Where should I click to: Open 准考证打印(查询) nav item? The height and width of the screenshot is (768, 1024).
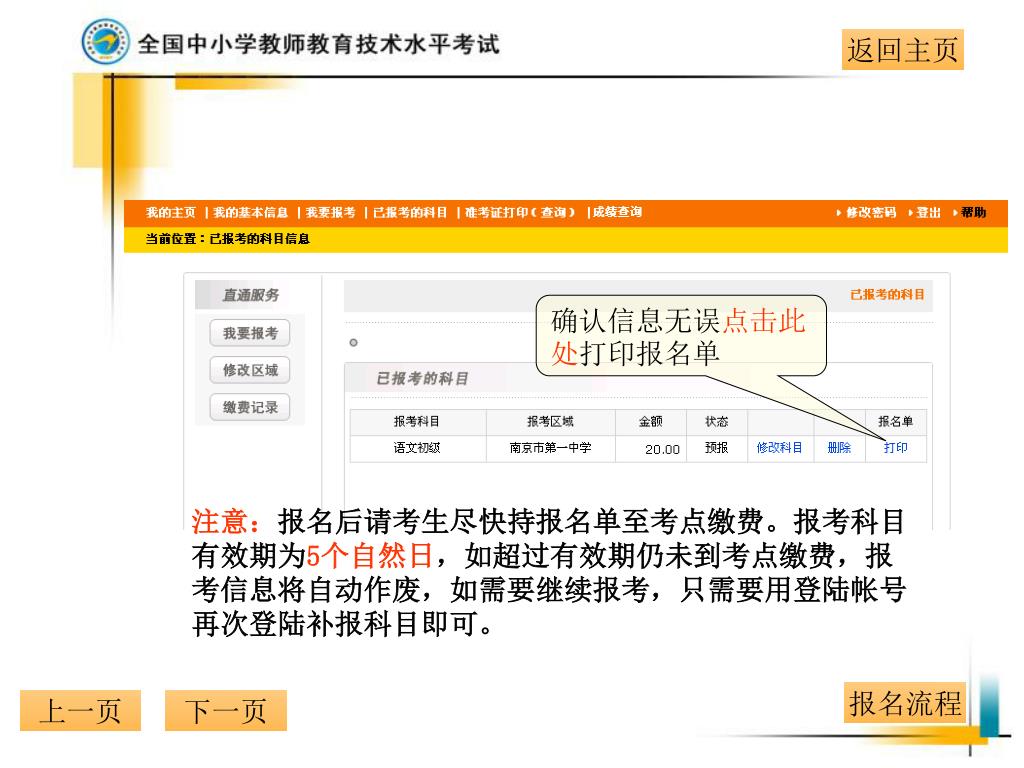tap(520, 212)
